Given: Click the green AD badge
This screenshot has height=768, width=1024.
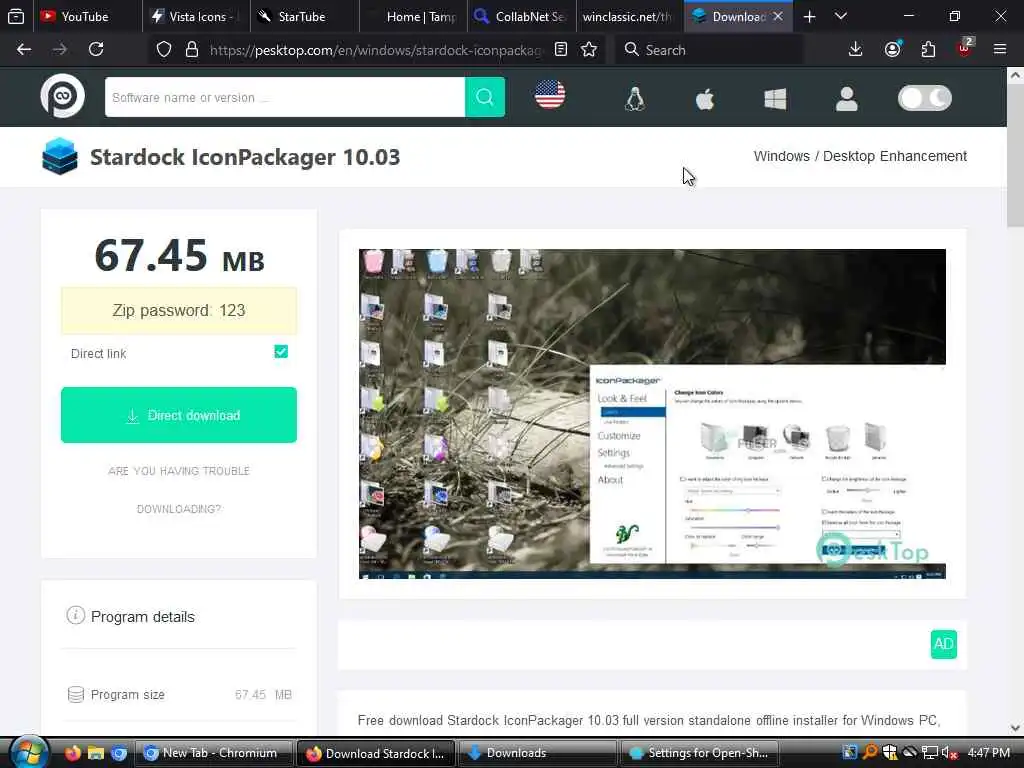Looking at the screenshot, I should coord(944,644).
